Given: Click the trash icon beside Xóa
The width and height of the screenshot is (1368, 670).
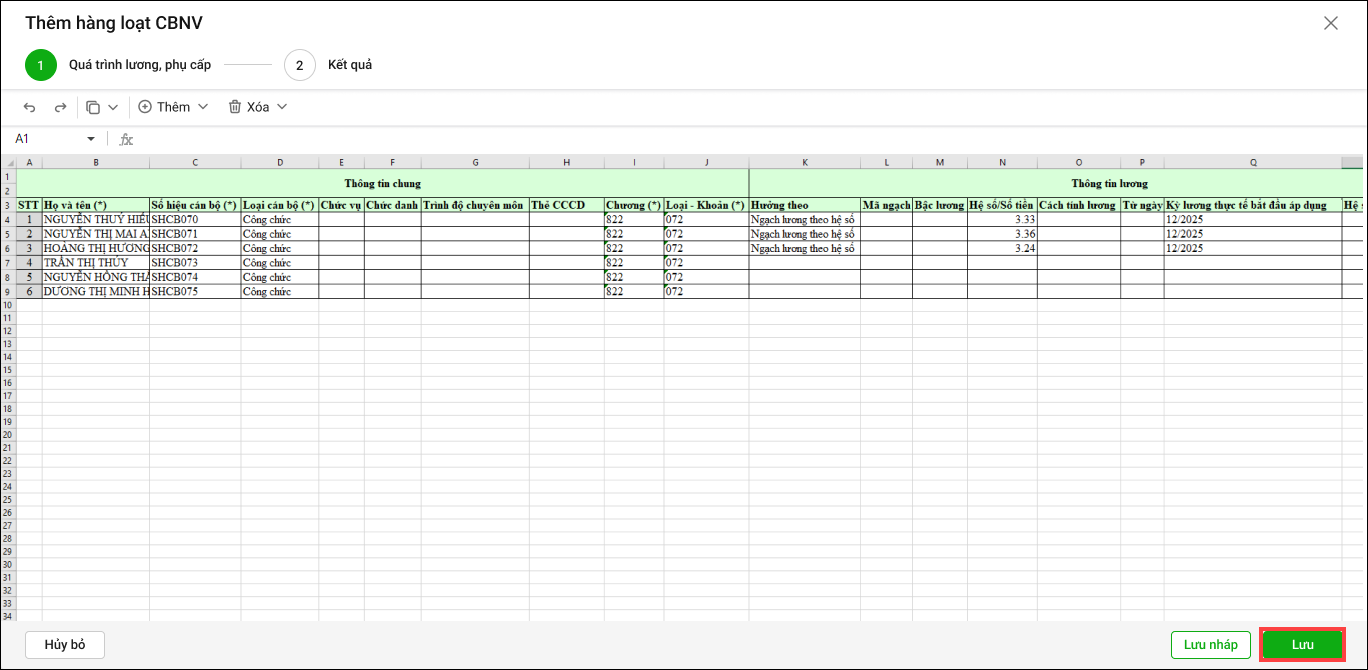Looking at the screenshot, I should click(x=235, y=107).
